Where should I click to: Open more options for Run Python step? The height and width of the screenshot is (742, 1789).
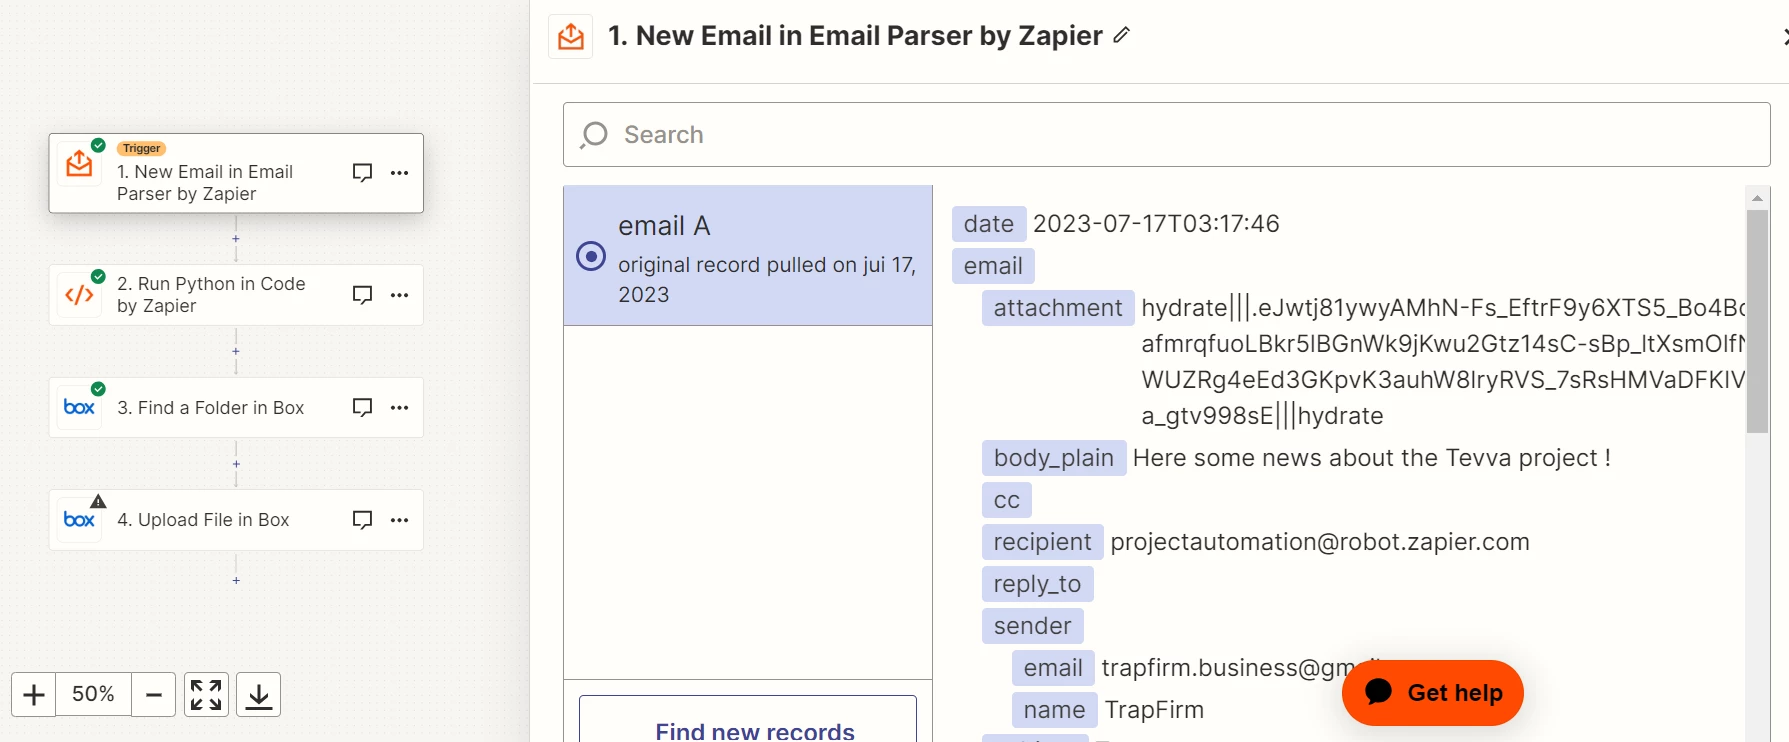[x=400, y=295]
